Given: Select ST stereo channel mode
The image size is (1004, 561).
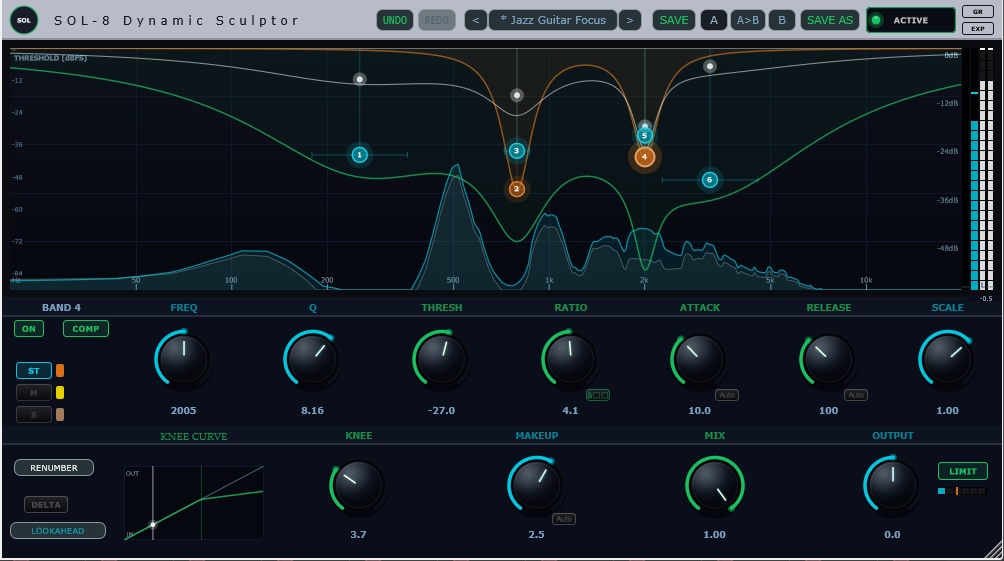Looking at the screenshot, I should pos(33,370).
